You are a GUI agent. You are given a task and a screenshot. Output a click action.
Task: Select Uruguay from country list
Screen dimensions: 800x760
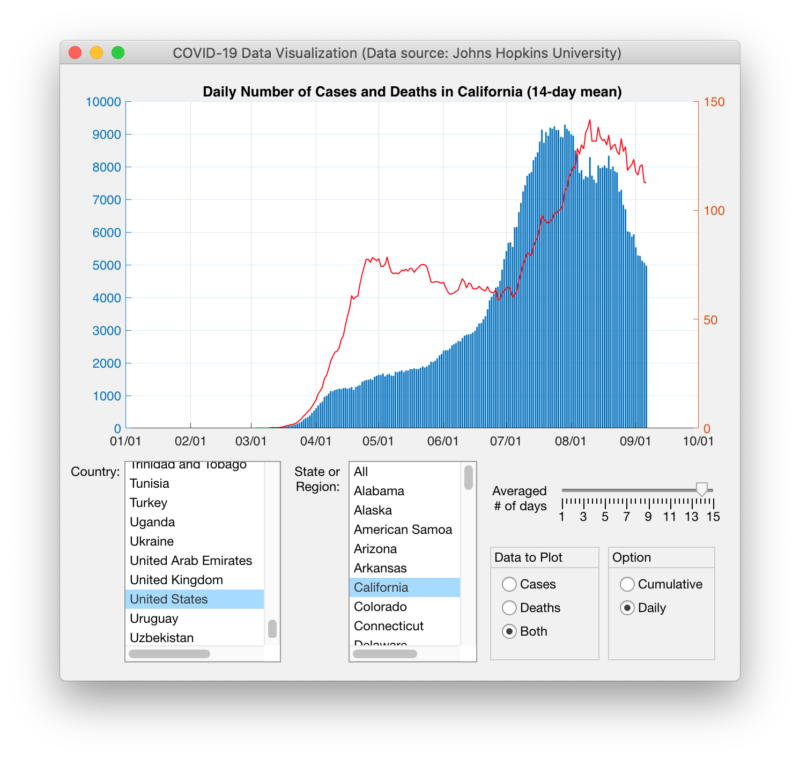pos(153,618)
